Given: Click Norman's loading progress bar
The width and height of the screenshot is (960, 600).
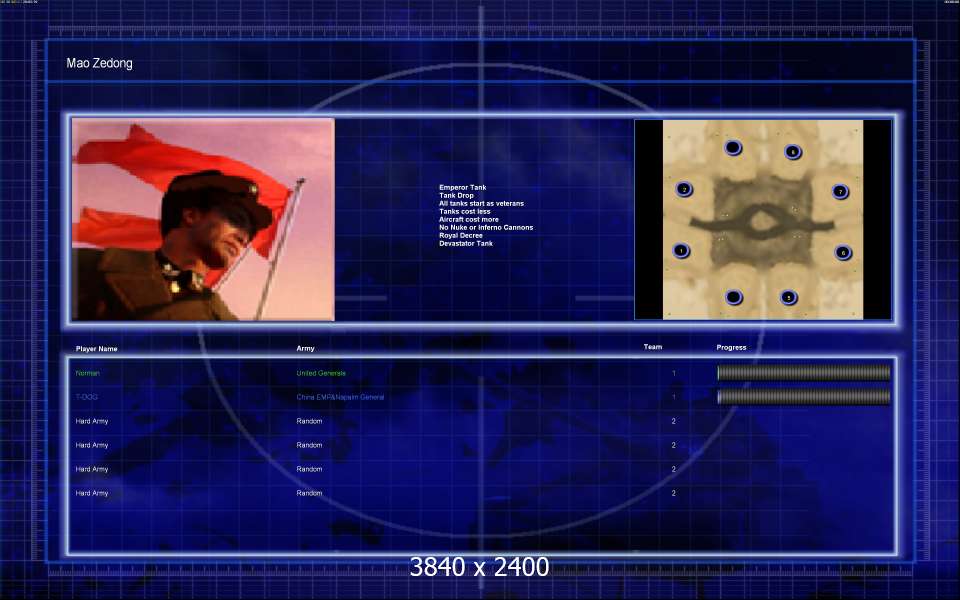Looking at the screenshot, I should click(x=803, y=373).
